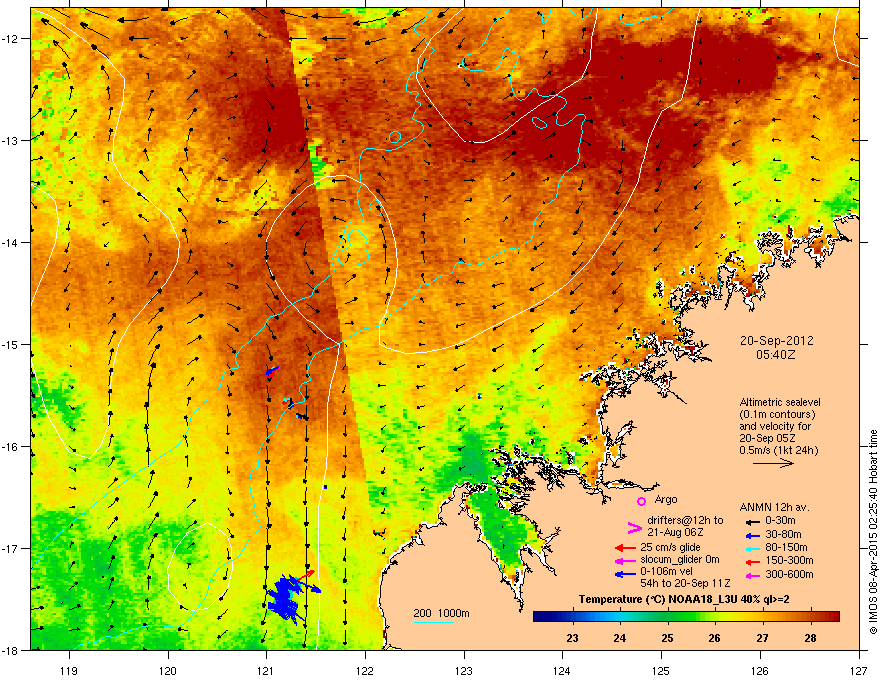Image resolution: width=880 pixels, height=680 pixels.
Task: Click the '0-30m' depth label
Action: 780,521
